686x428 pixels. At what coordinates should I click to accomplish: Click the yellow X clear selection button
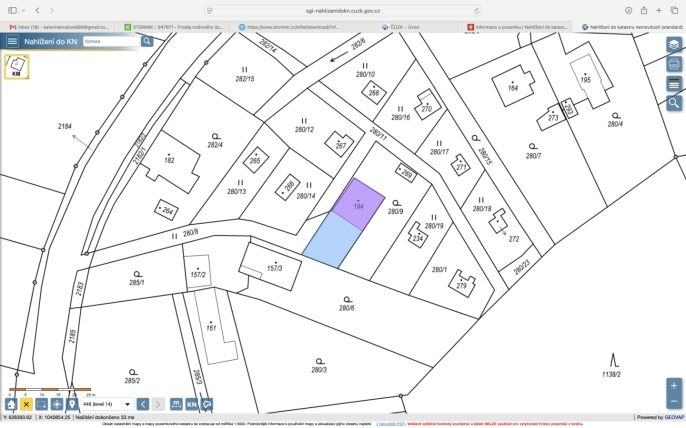pyautogui.click(x=26, y=404)
